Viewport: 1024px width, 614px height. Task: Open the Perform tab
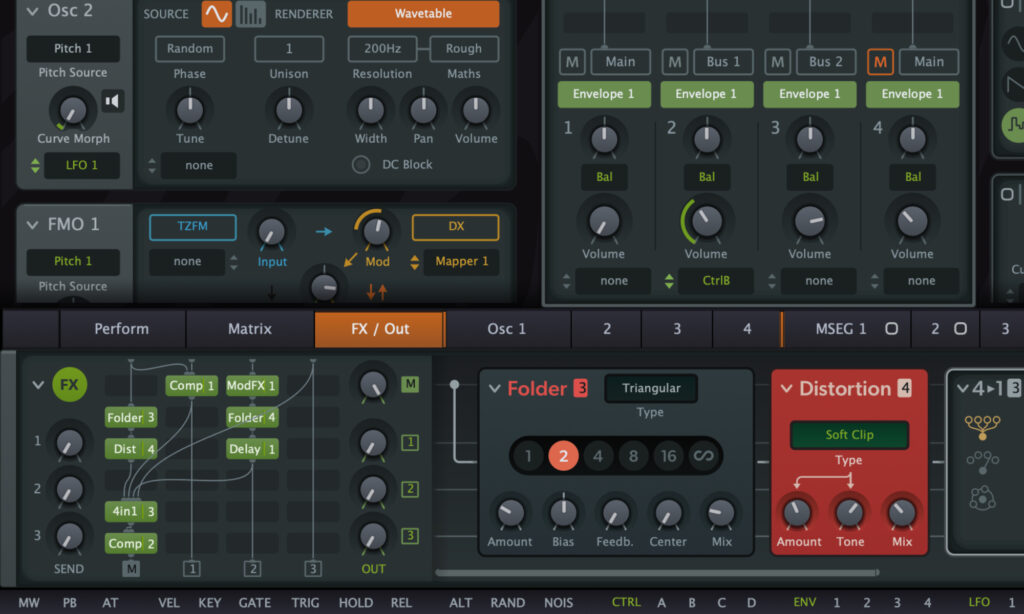121,328
